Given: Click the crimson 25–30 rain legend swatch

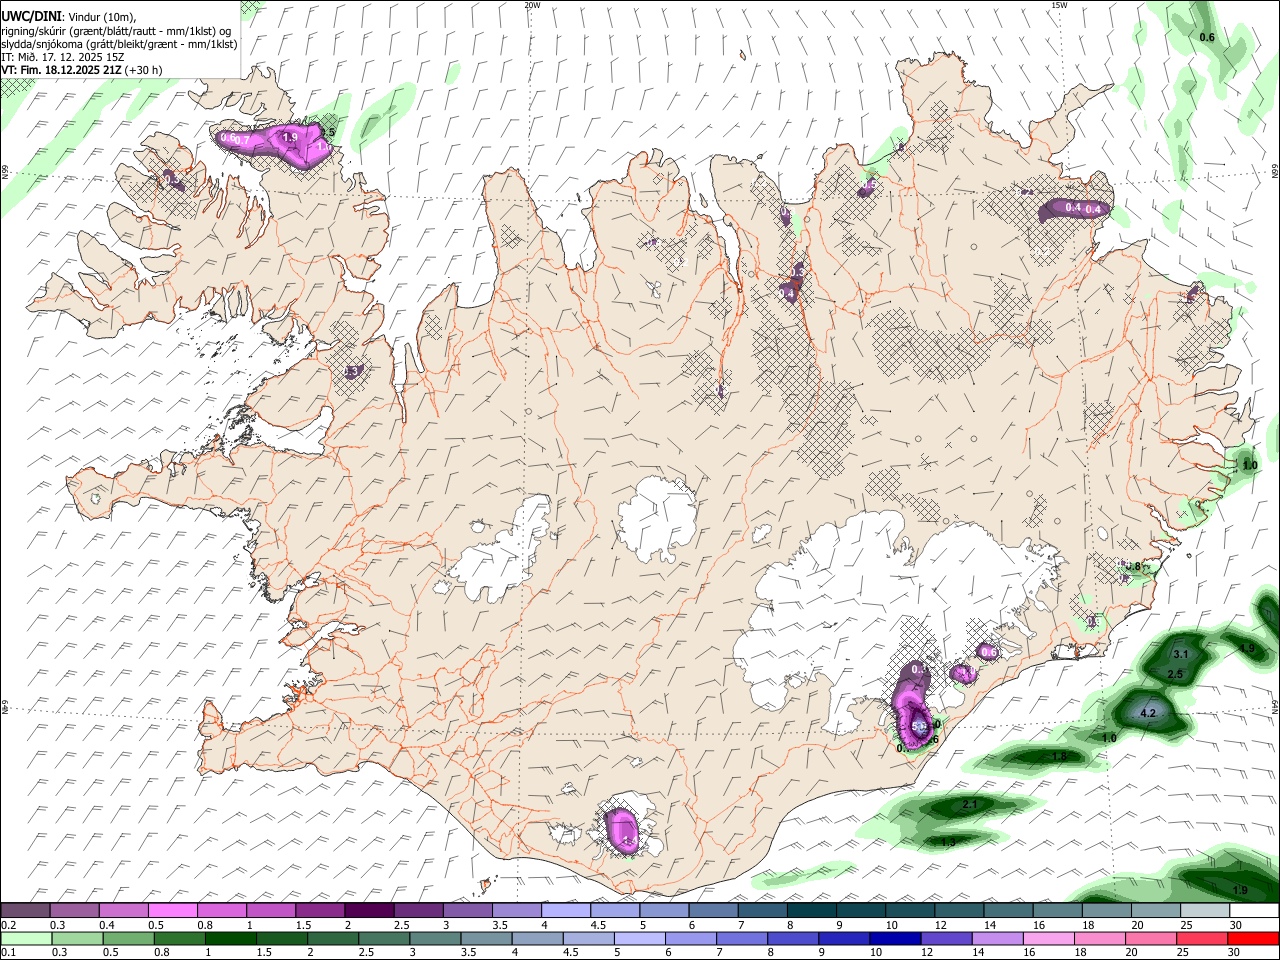Looking at the screenshot, I should (1202, 938).
